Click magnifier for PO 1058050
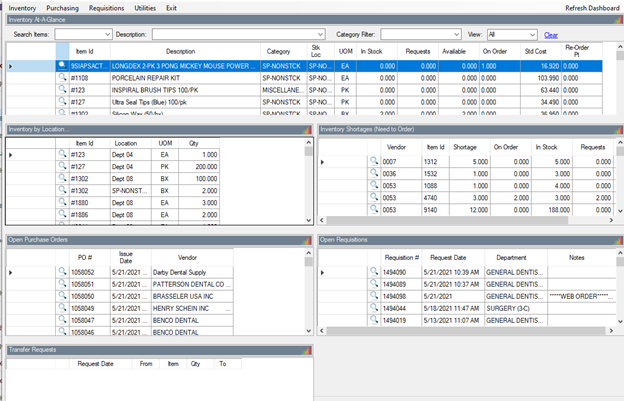This screenshot has height=401, width=624. click(62, 296)
